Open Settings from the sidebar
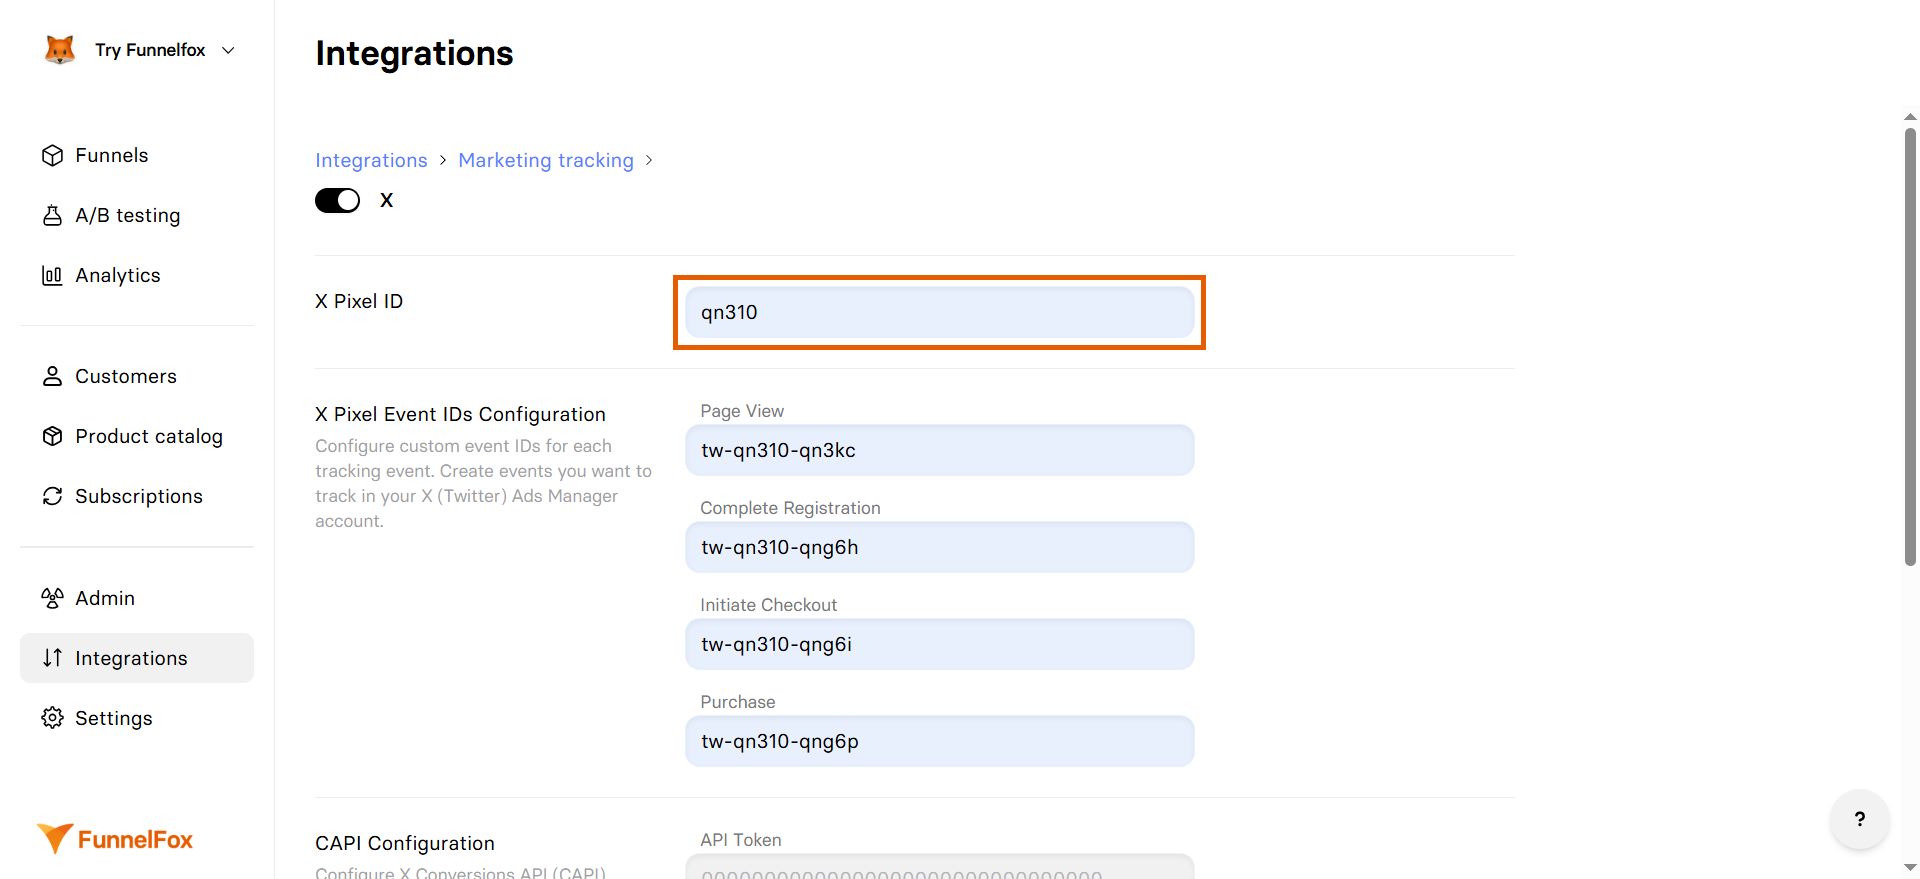 (137, 718)
